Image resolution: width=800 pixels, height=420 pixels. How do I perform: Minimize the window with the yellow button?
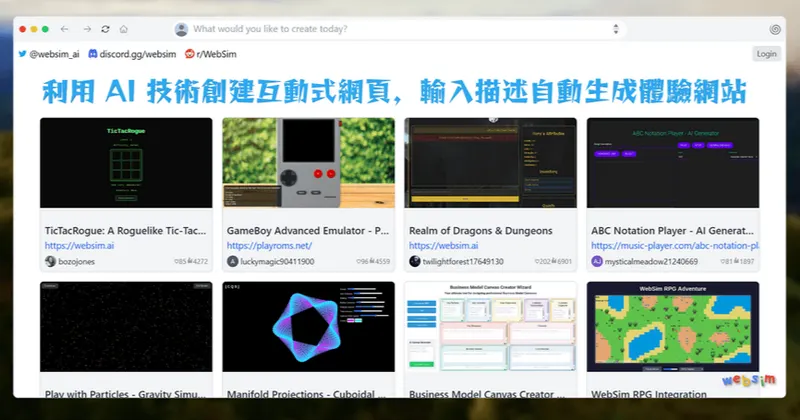pyautogui.click(x=34, y=29)
